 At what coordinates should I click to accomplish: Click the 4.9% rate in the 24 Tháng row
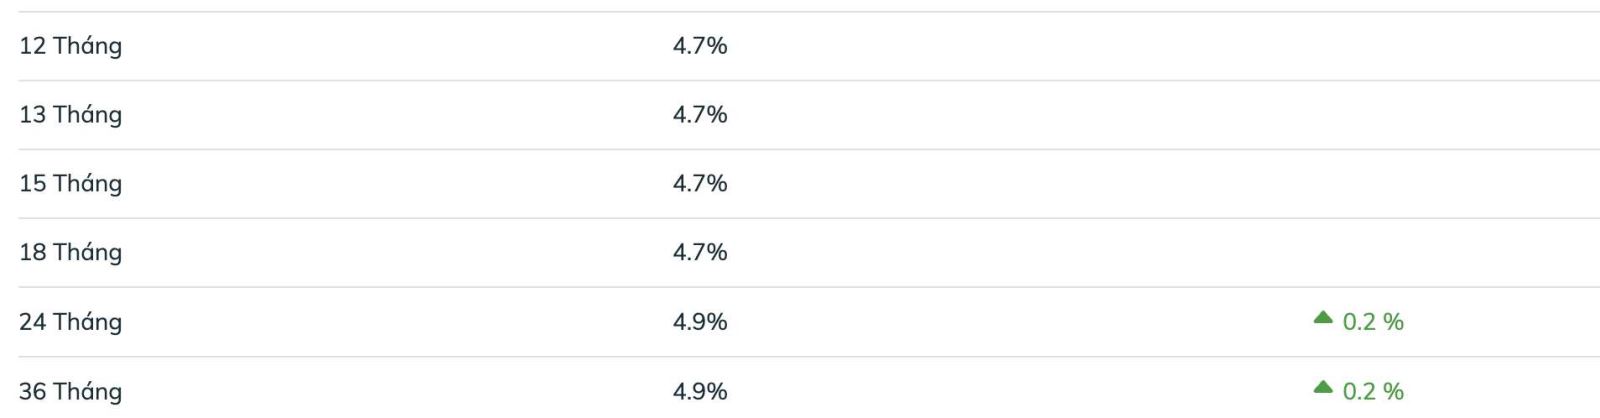click(x=700, y=322)
